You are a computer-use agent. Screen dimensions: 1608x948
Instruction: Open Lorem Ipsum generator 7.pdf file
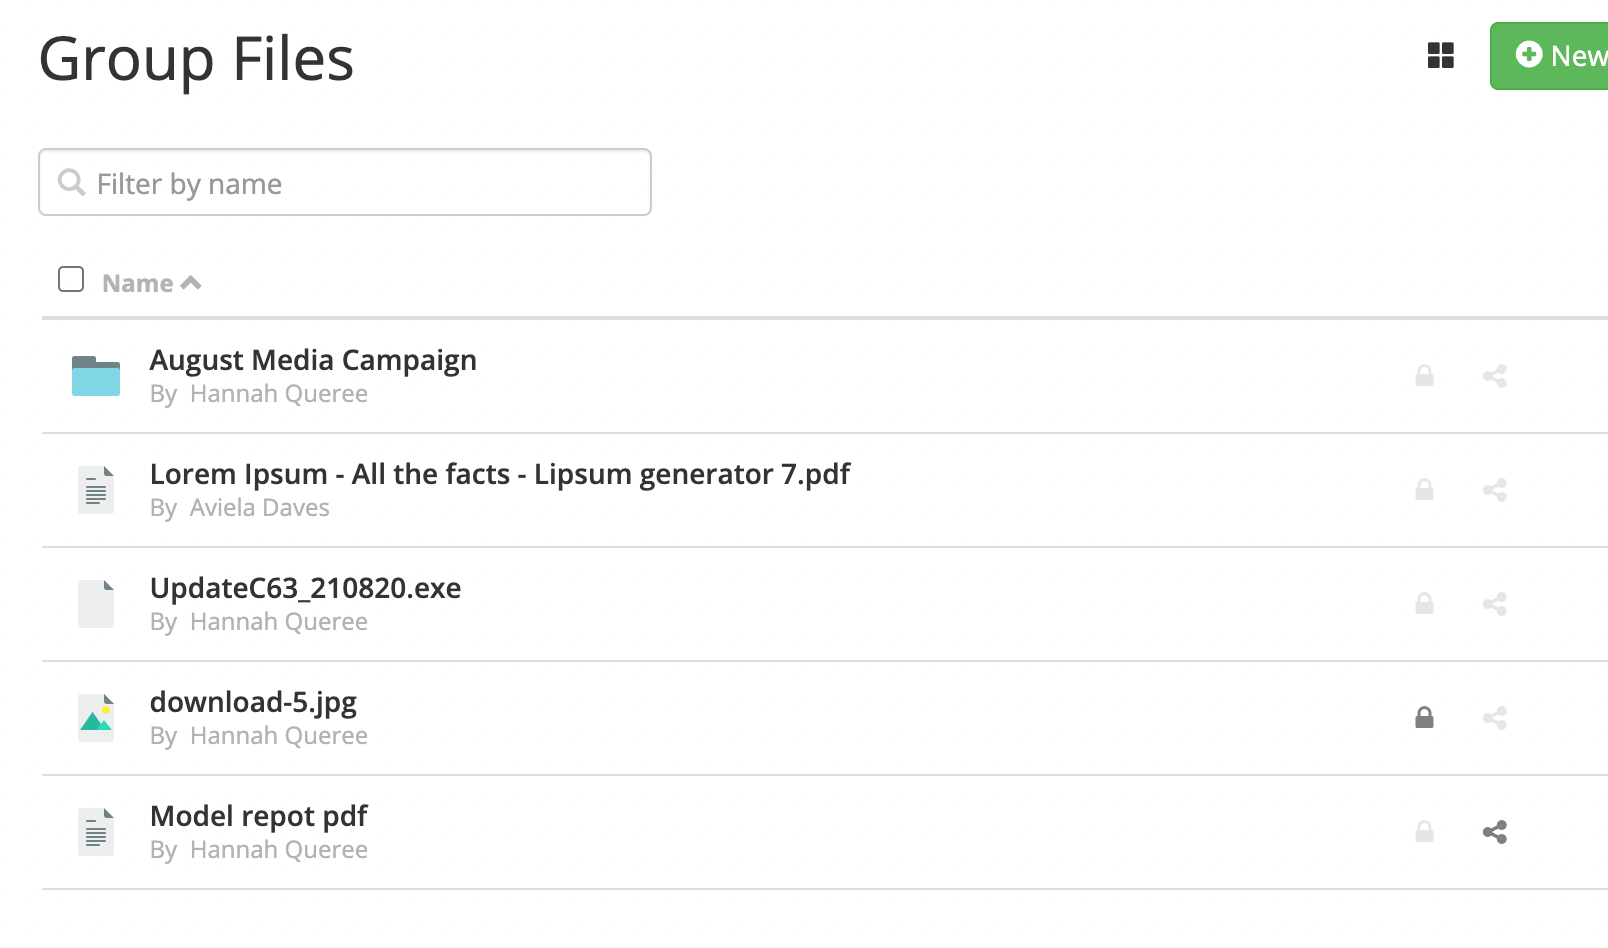[x=499, y=474]
